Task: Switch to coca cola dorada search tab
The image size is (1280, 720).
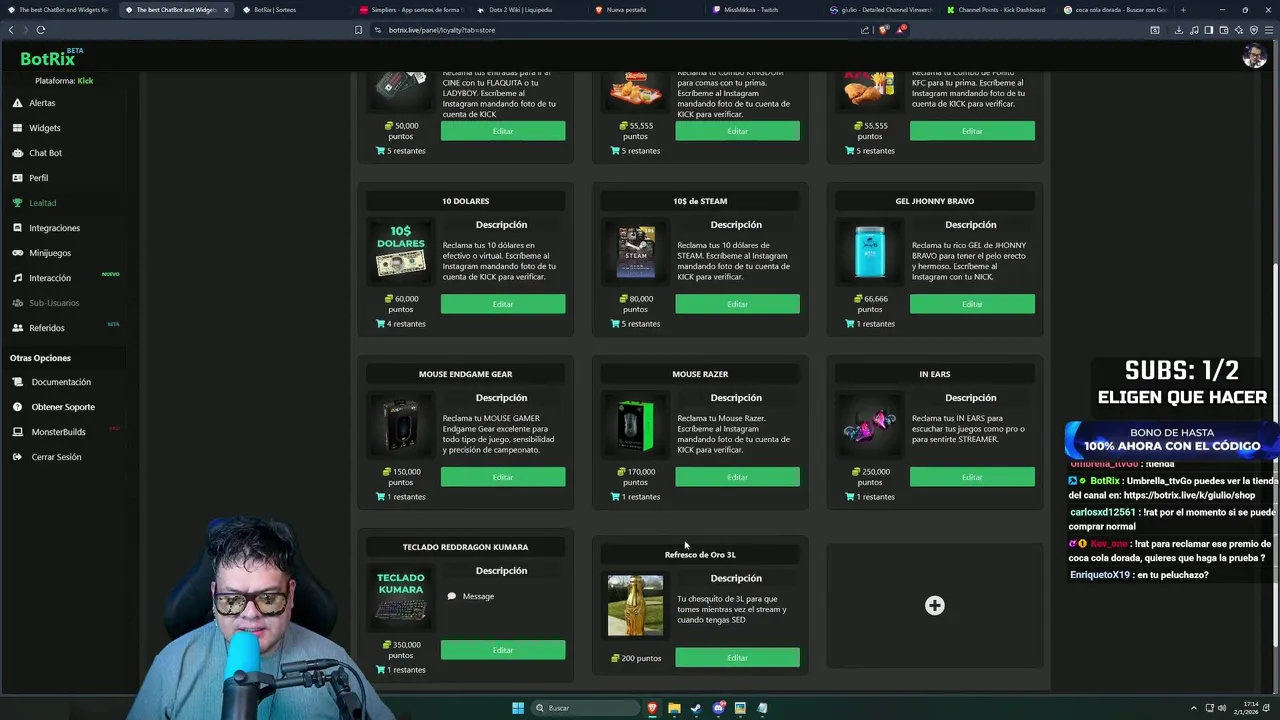Action: (x=1115, y=10)
